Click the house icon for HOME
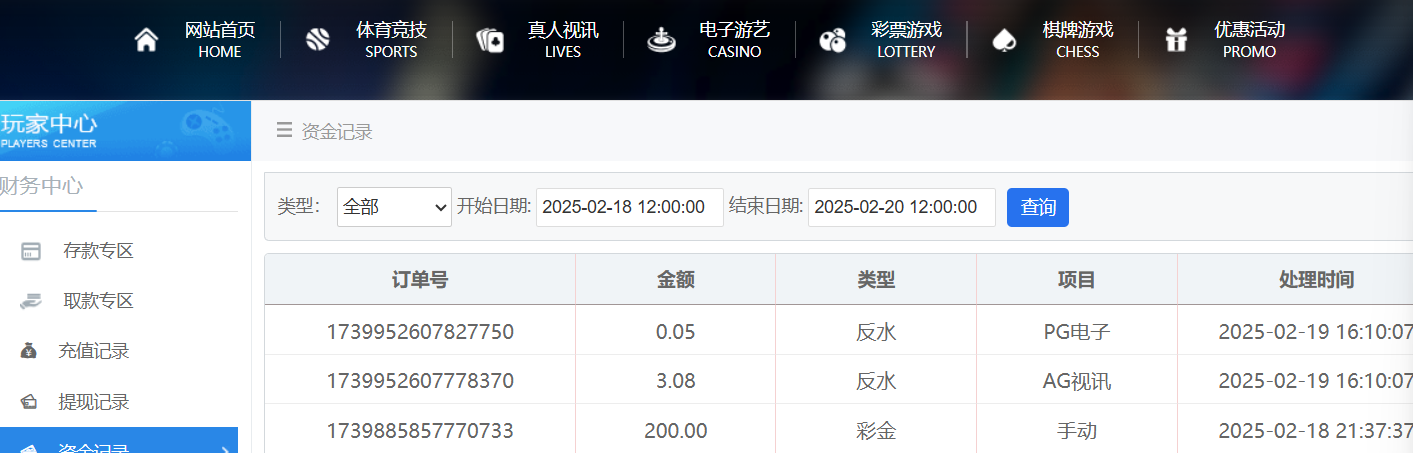The image size is (1413, 453). (x=146, y=40)
